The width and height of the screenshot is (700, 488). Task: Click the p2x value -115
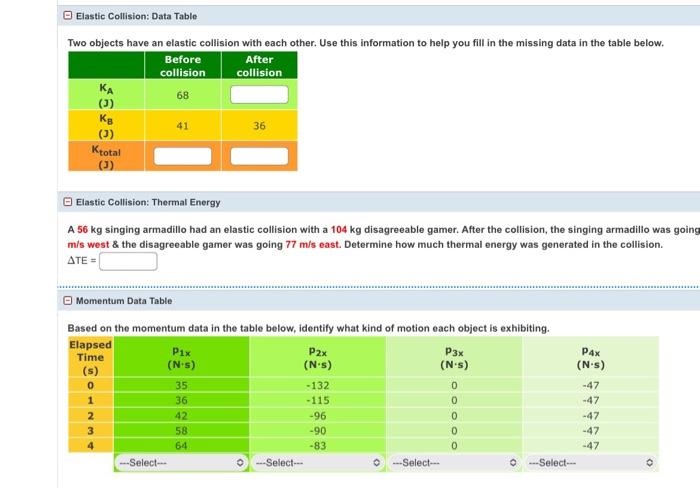pos(318,400)
